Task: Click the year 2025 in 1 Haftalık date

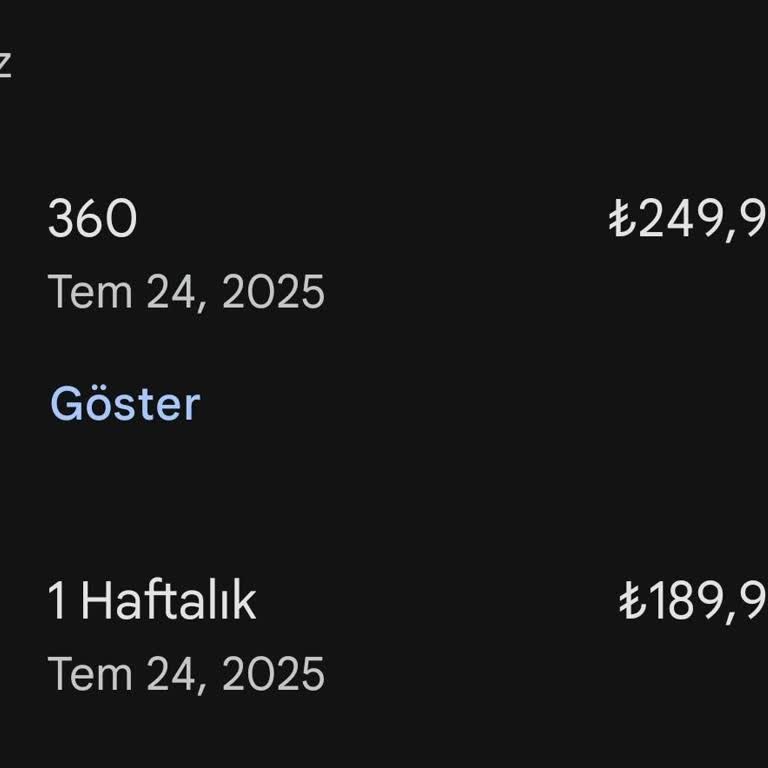Action: (273, 675)
